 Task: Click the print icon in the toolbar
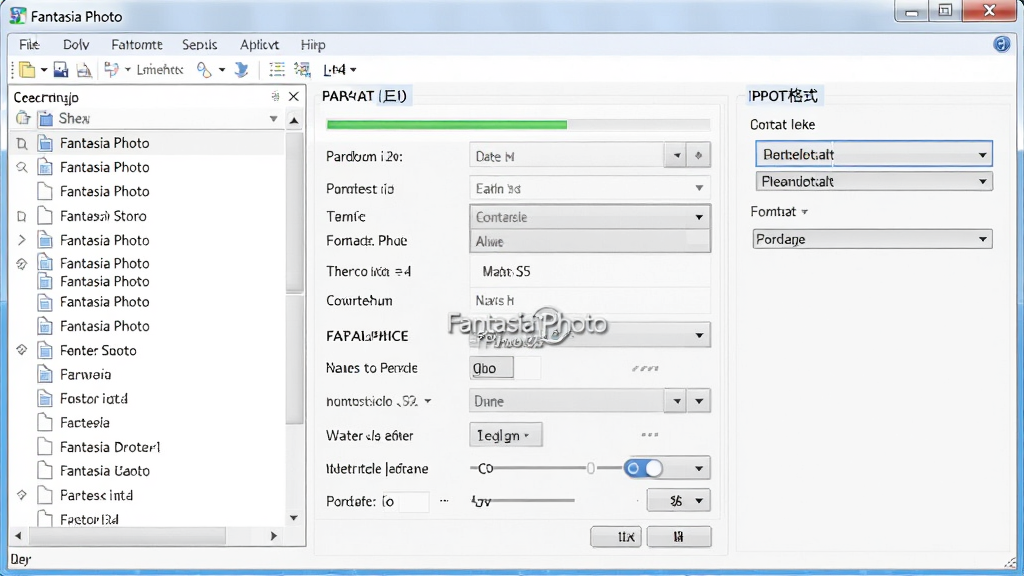pyautogui.click(x=84, y=69)
